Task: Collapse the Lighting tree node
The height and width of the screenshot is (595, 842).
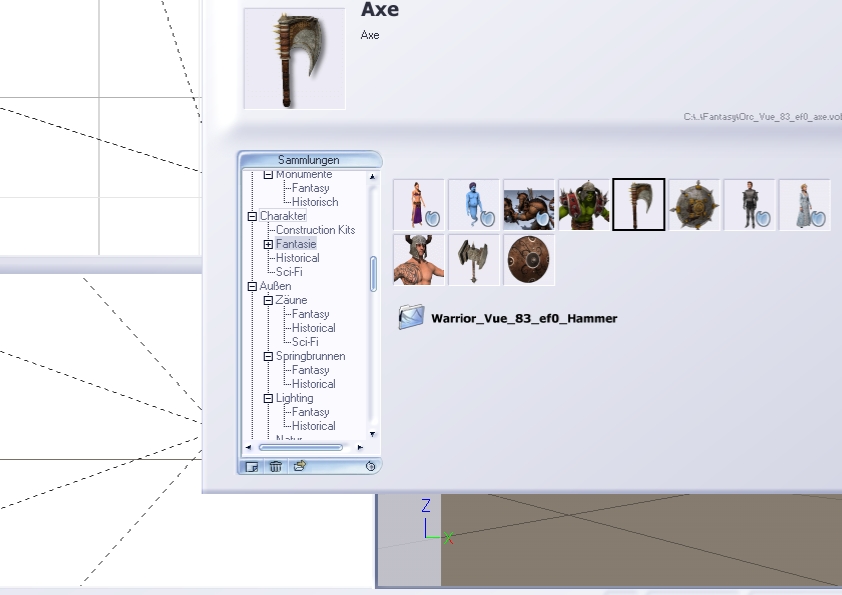Action: tap(268, 398)
